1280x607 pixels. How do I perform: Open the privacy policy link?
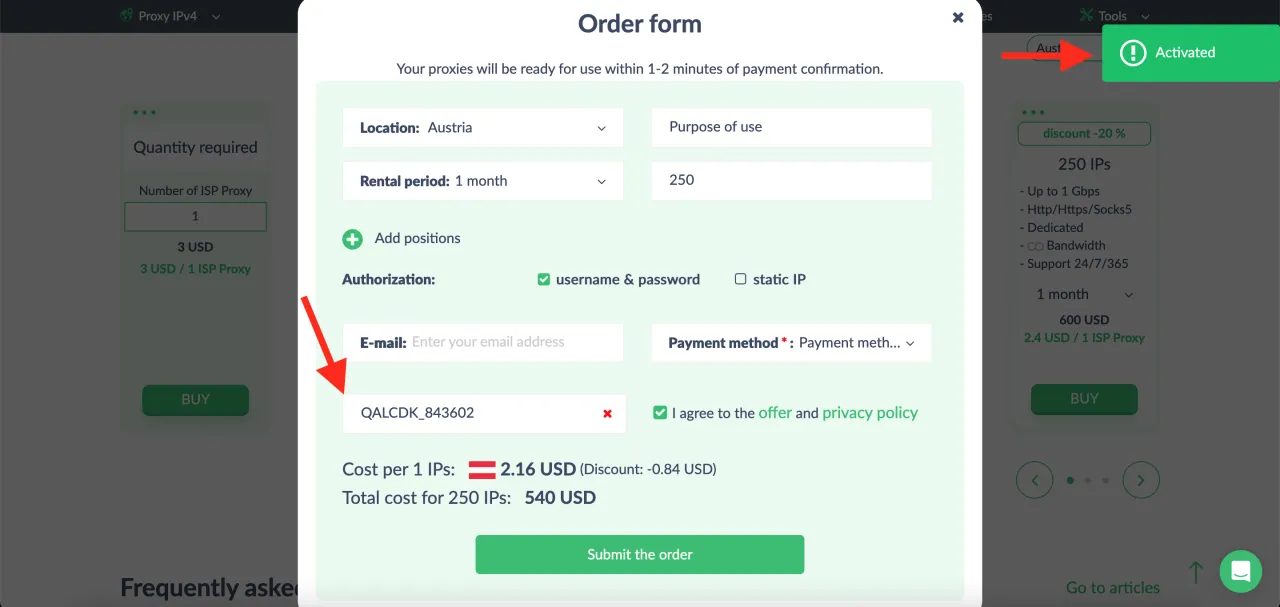tap(870, 413)
